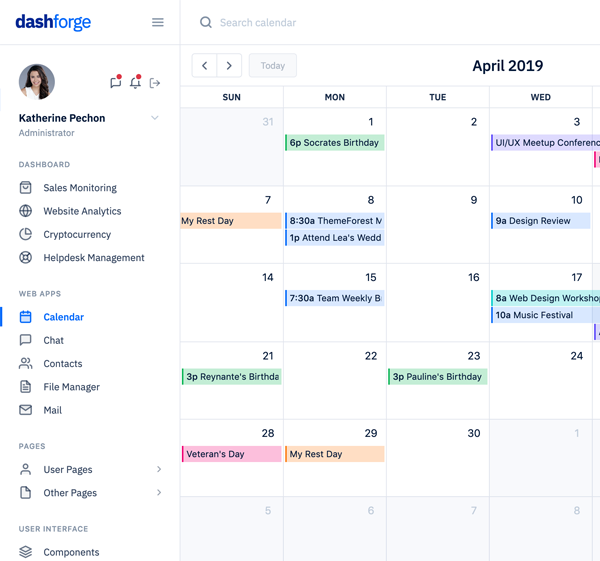
Task: Expand User Pages submenu
Action: 159,469
